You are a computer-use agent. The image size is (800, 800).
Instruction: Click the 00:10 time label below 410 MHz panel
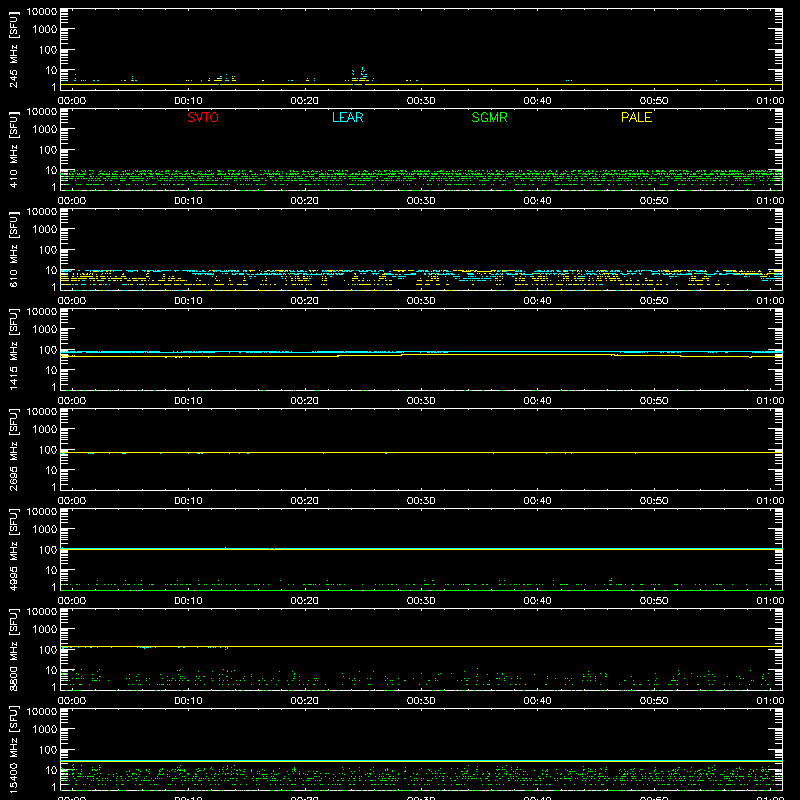188,201
